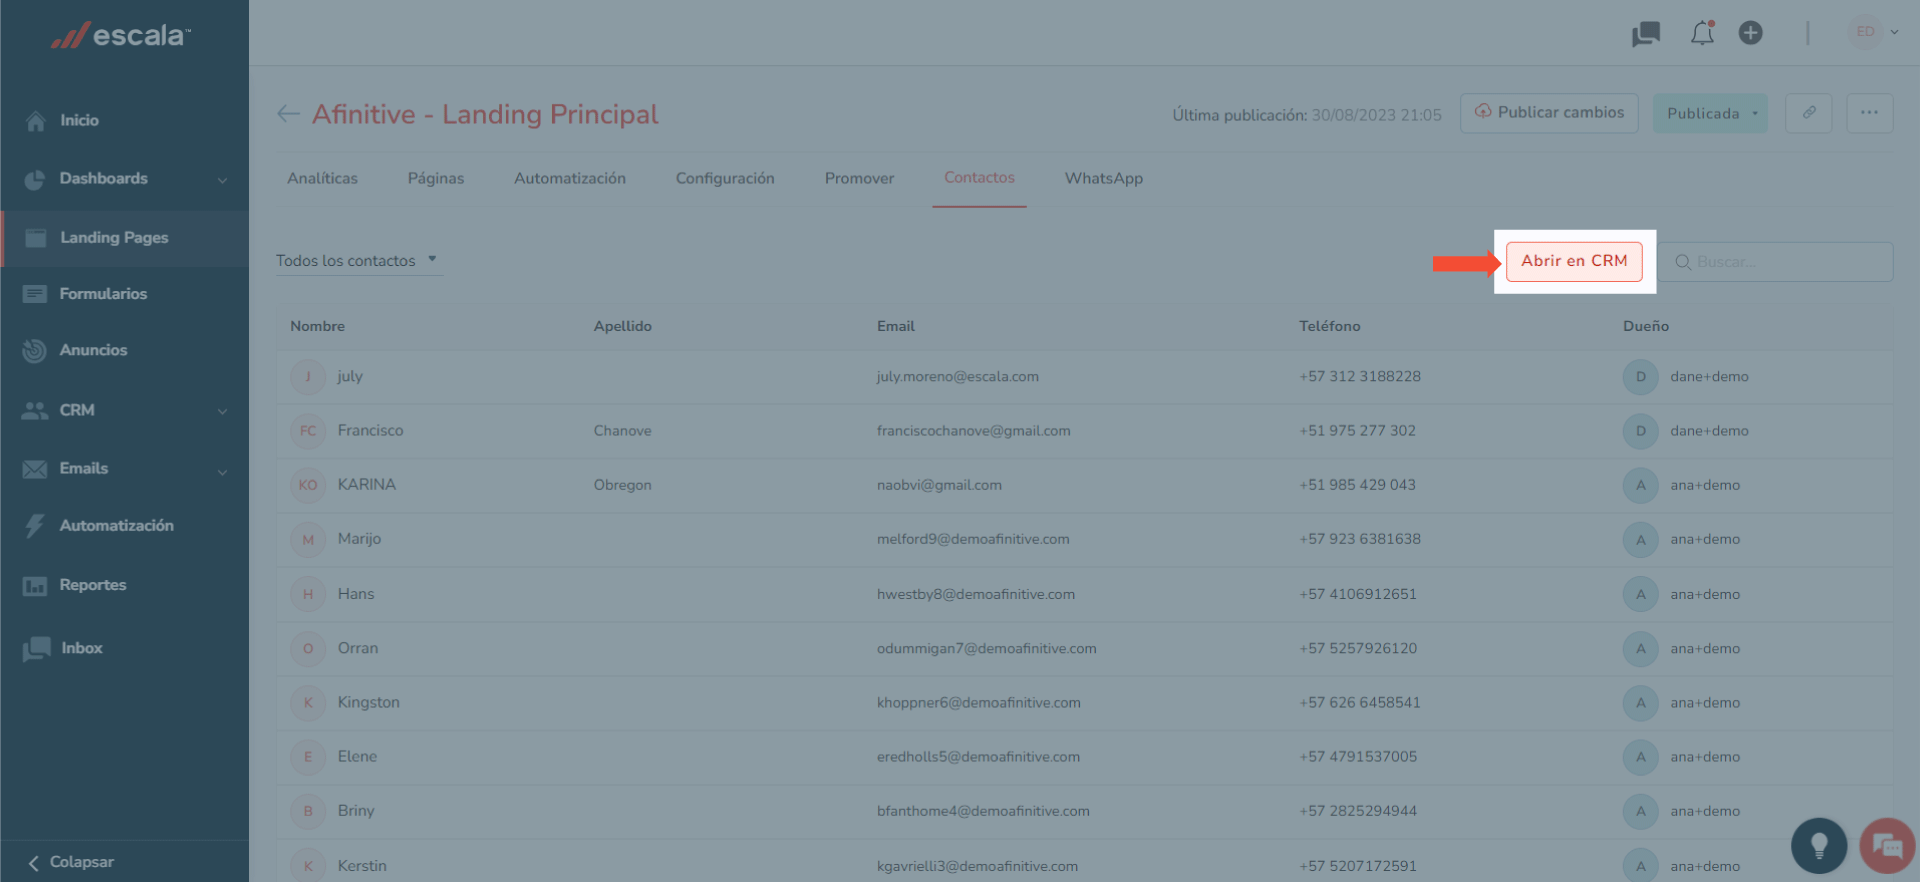
Task: Click email july.moreno@escala.com
Action: 958,377
